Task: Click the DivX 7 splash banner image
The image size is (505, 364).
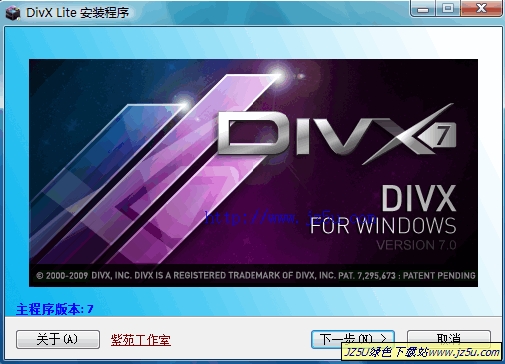Action: coord(253,173)
